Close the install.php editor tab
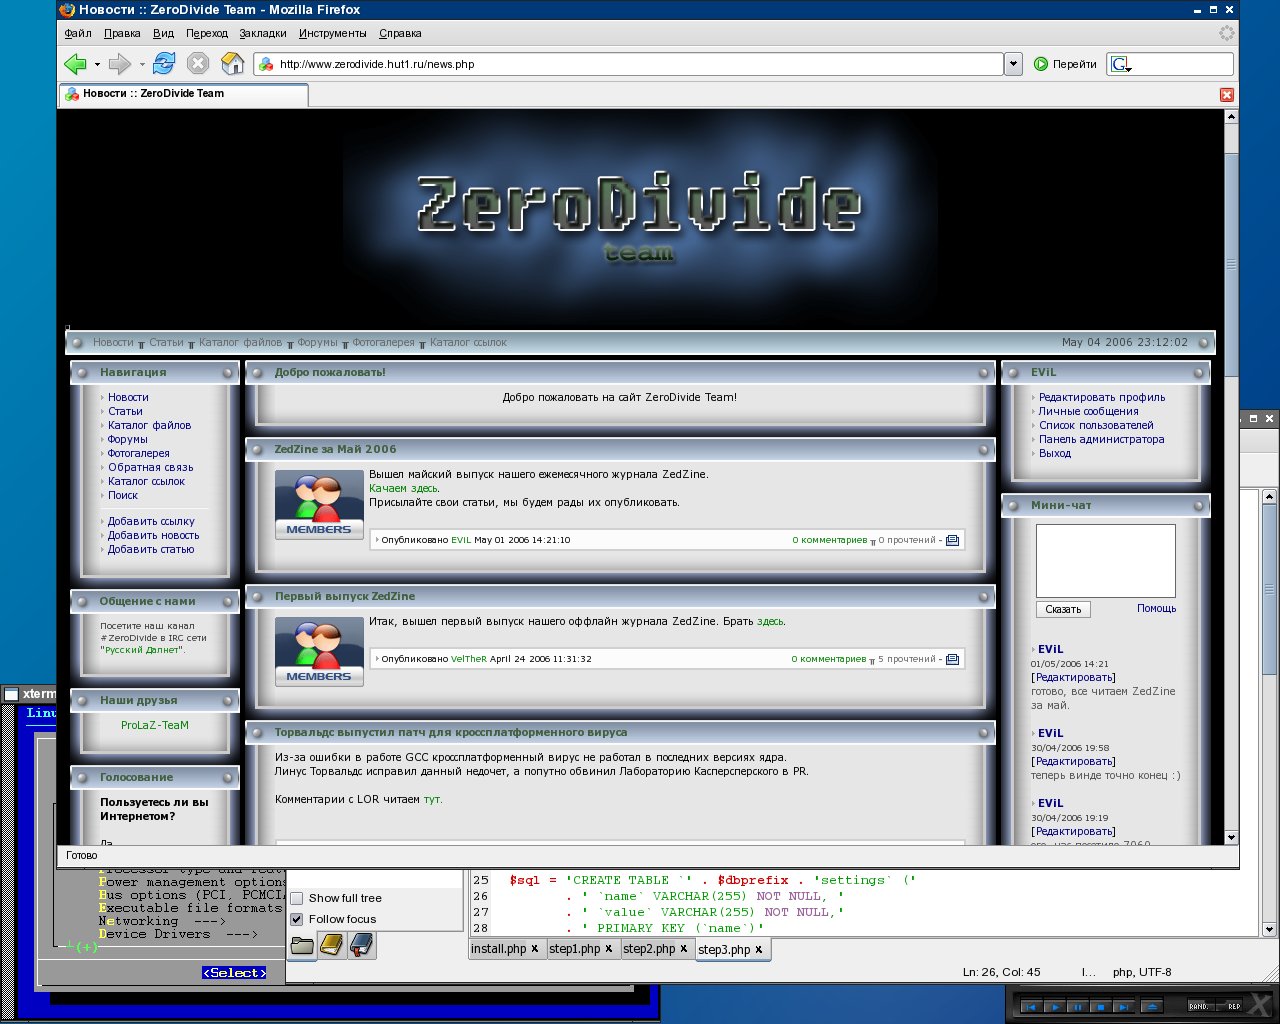This screenshot has height=1024, width=1280. [x=535, y=949]
